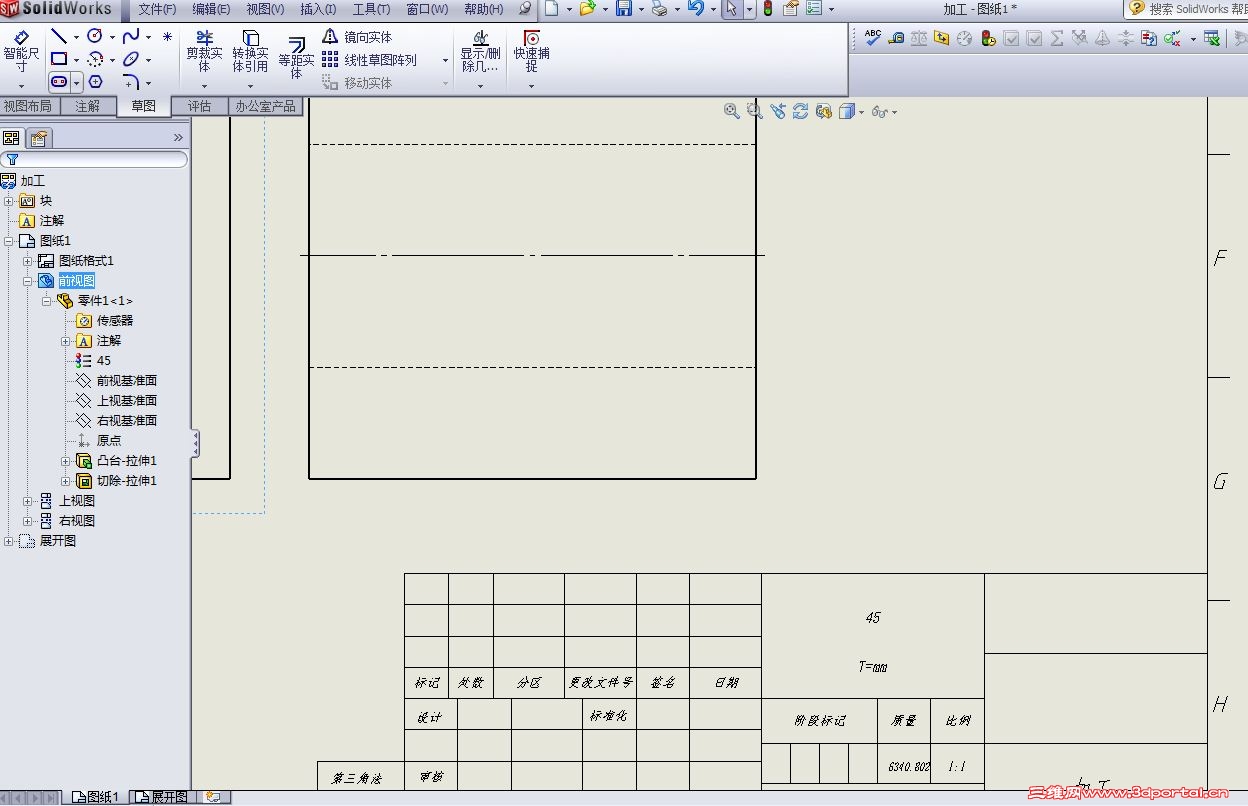Image resolution: width=1248 pixels, height=806 pixels.
Task: Select the Slot sketch tool
Action: point(59,82)
